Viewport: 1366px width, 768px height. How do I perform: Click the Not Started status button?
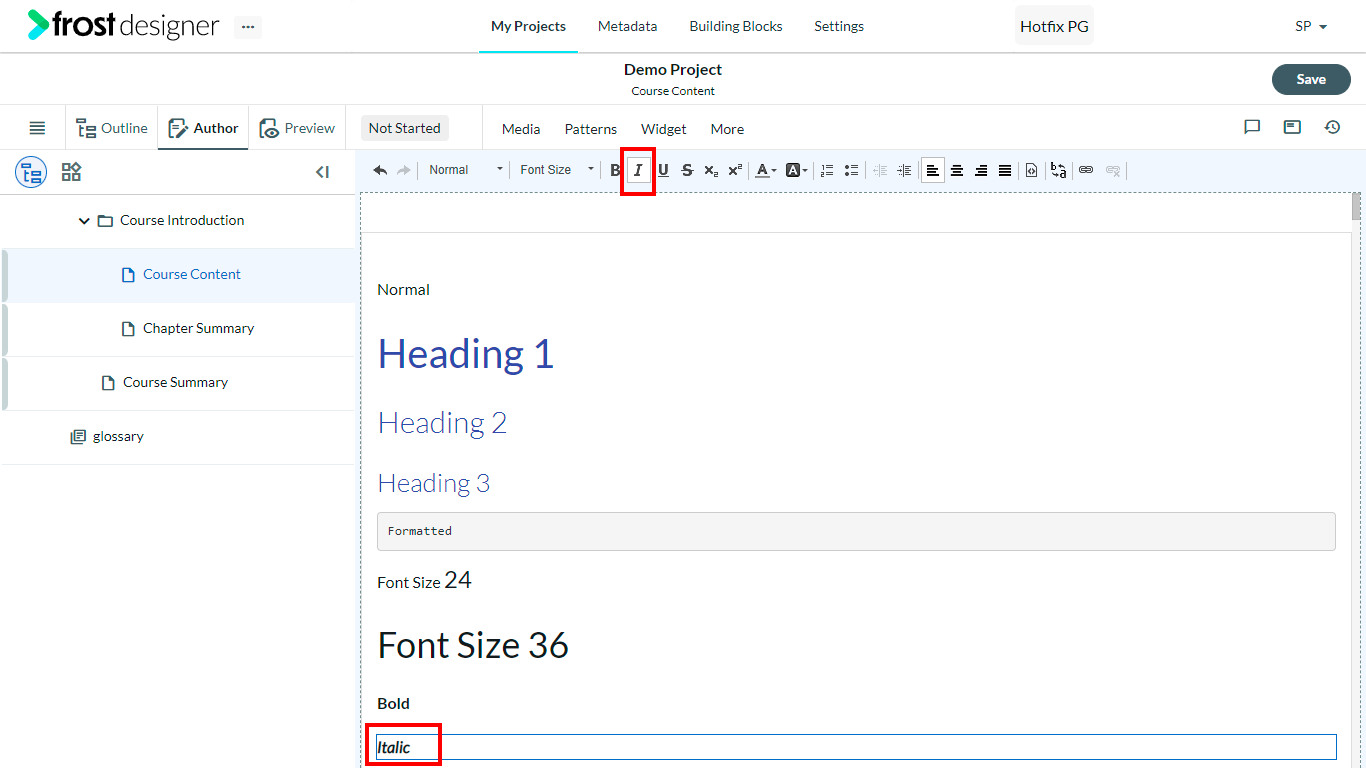404,128
